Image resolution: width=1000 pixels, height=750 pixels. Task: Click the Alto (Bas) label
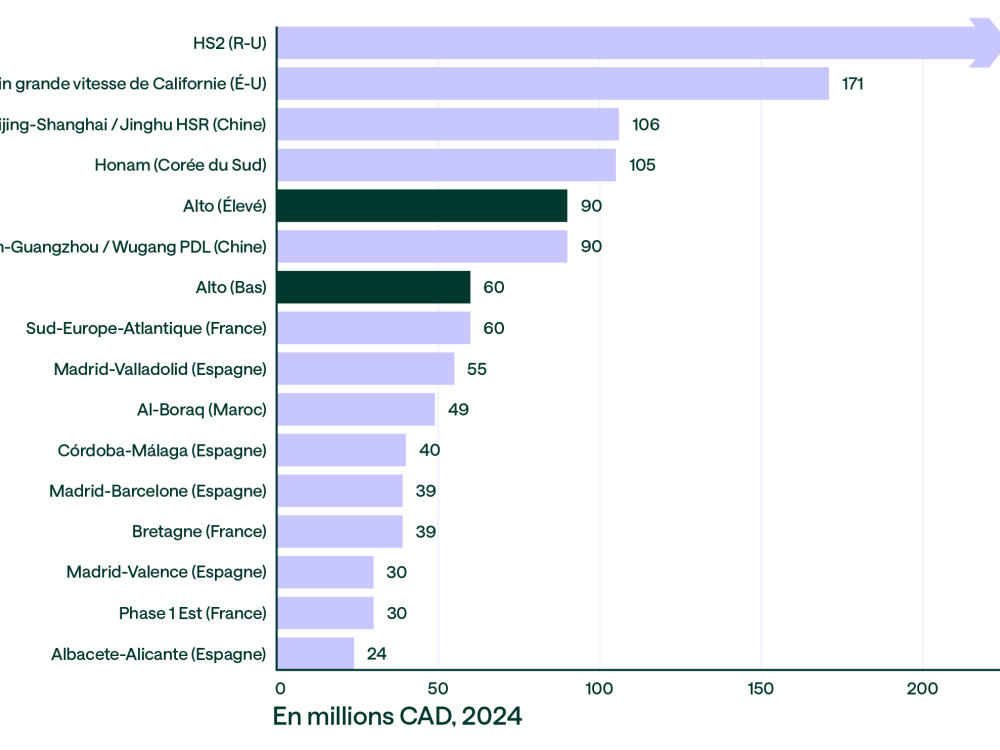coord(231,288)
